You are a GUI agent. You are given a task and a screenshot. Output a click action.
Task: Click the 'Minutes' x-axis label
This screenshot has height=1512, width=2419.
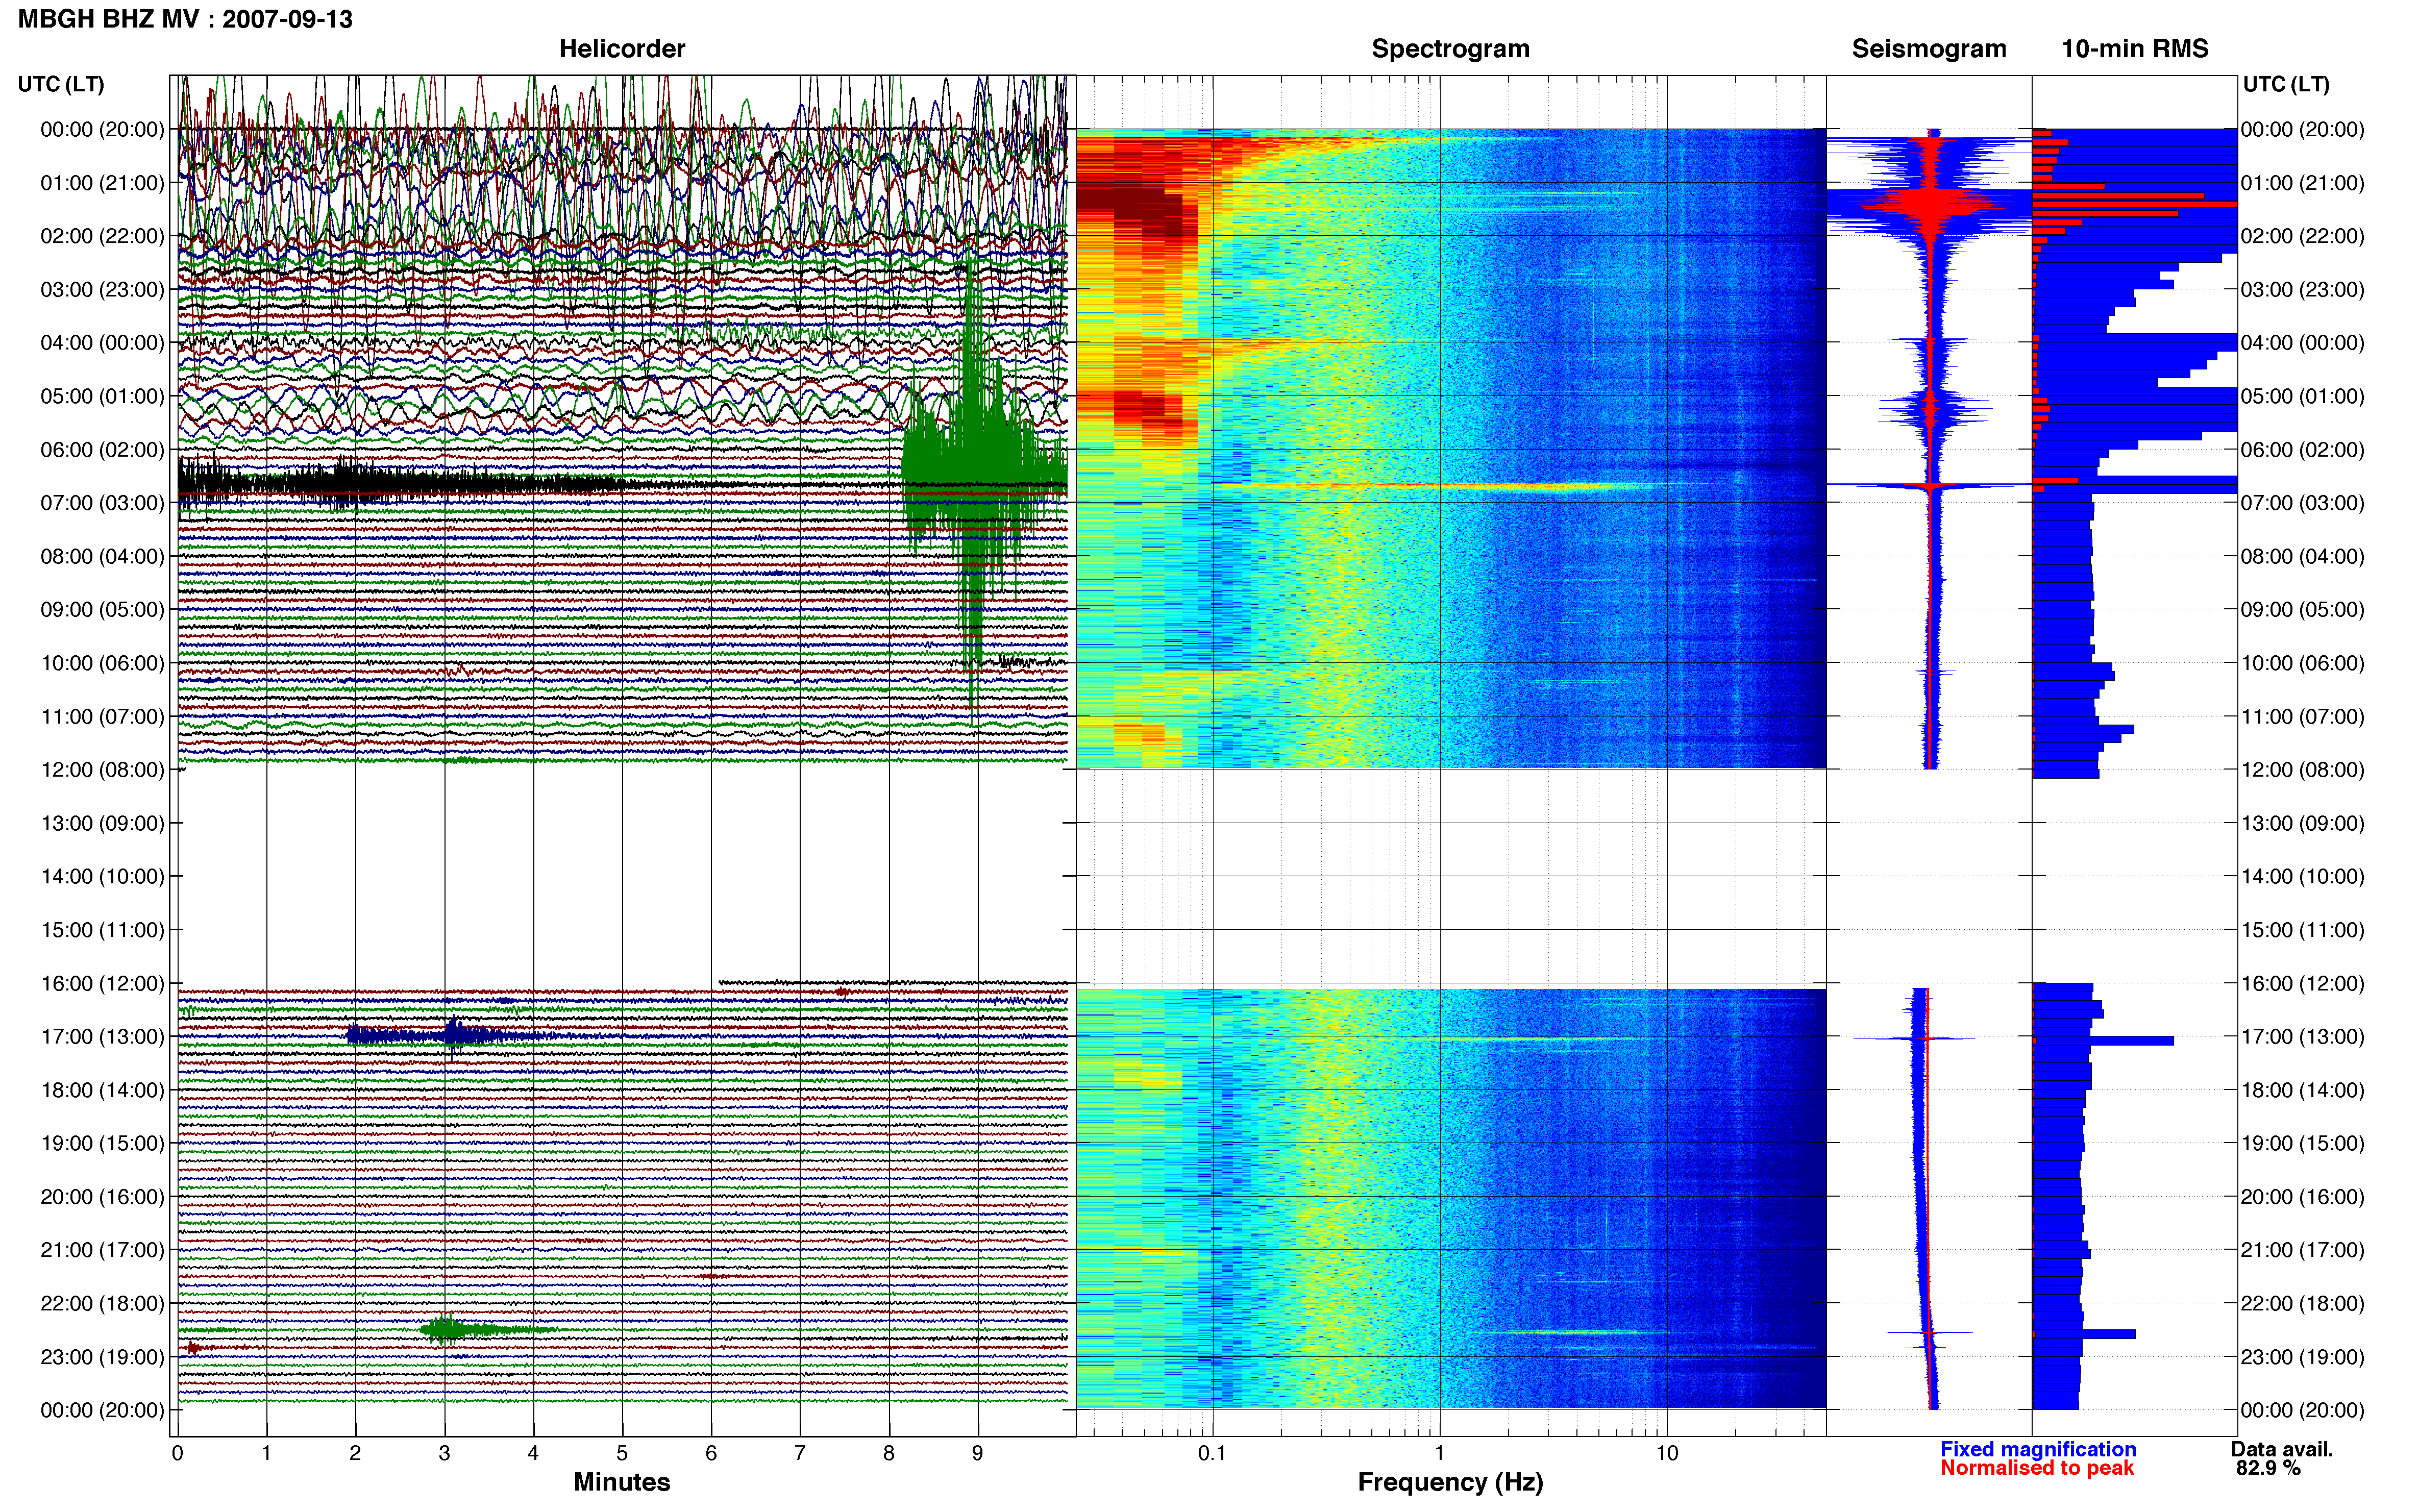tap(622, 1482)
